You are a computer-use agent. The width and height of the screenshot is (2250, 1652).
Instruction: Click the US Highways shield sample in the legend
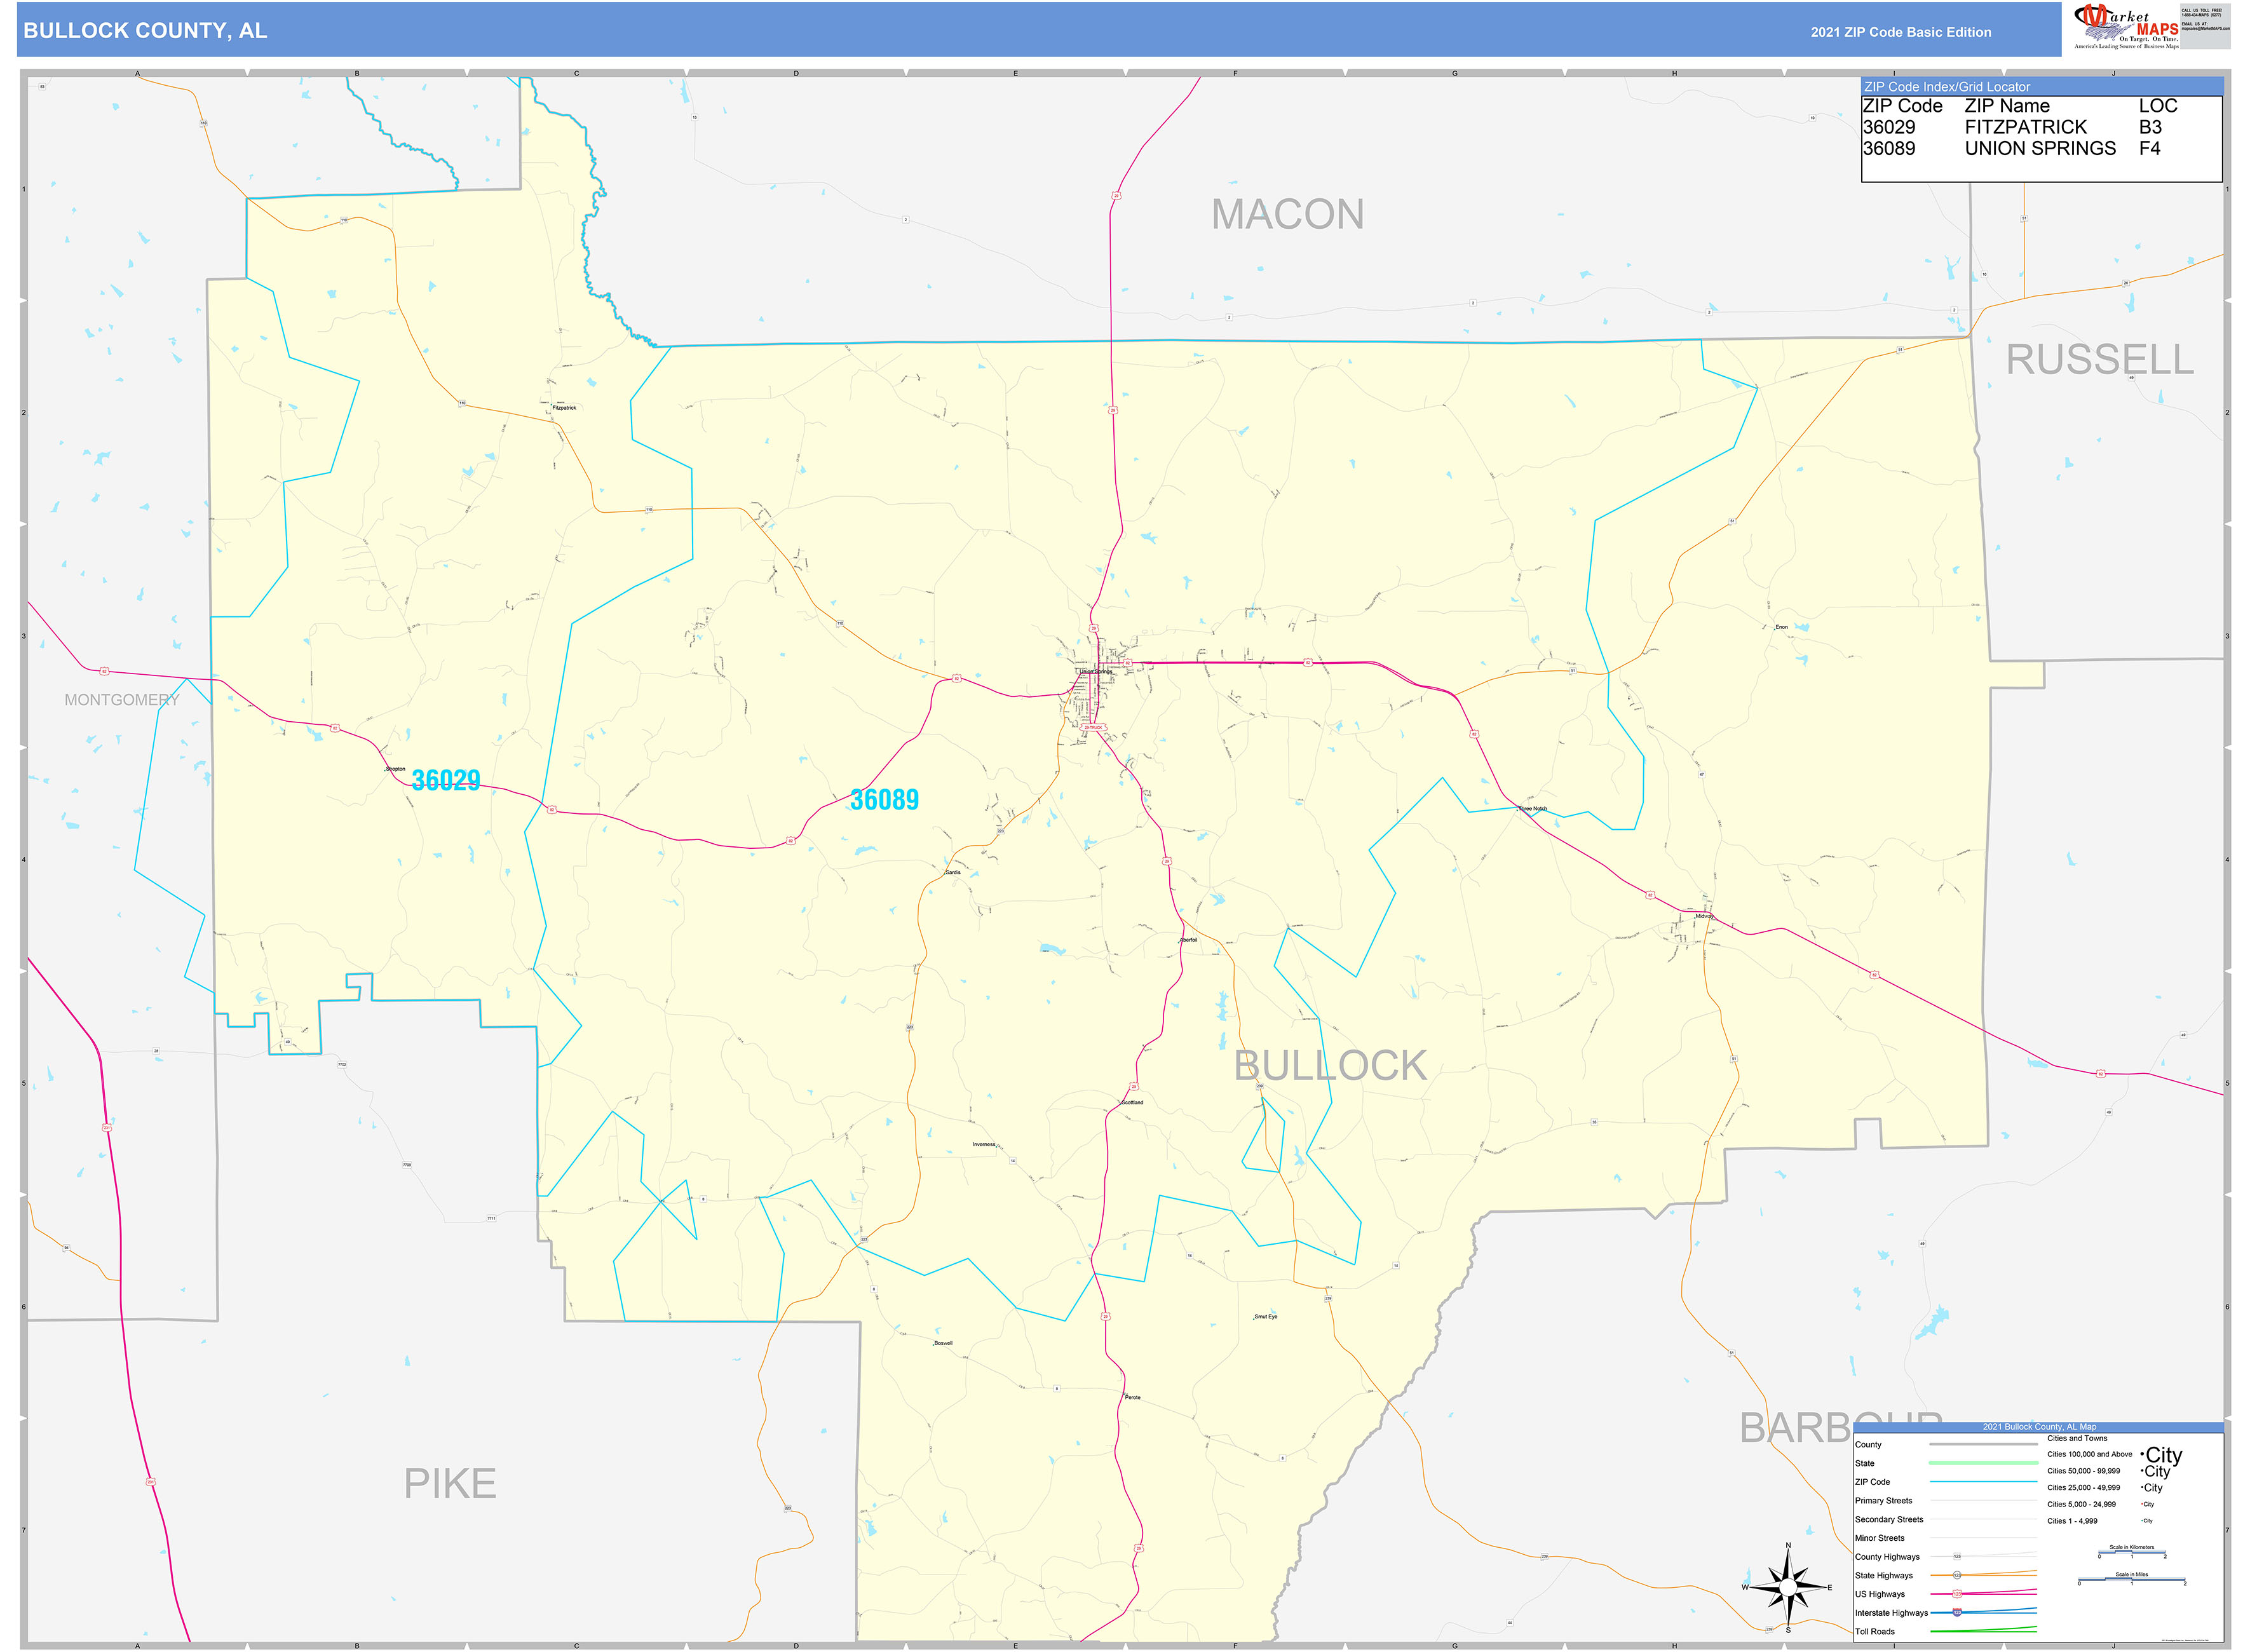1957,1594
